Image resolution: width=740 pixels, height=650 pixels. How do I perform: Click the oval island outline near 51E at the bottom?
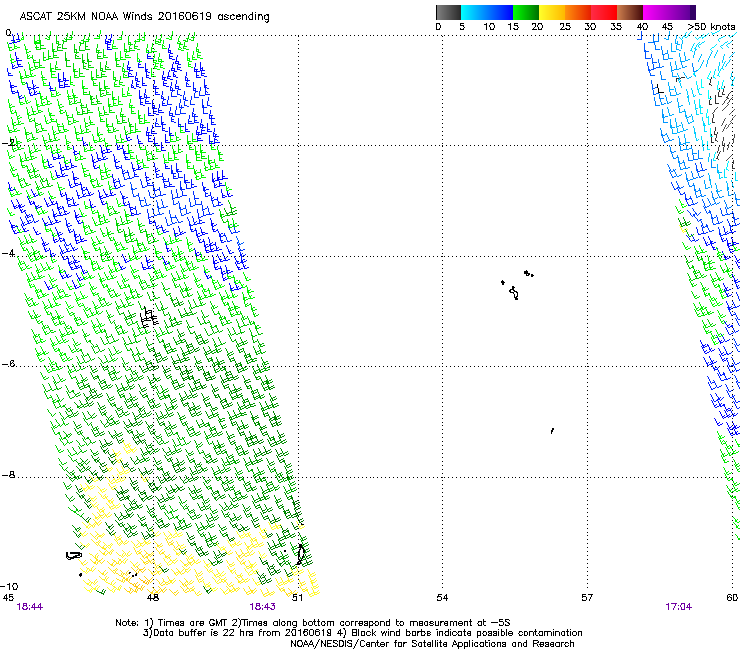(301, 554)
